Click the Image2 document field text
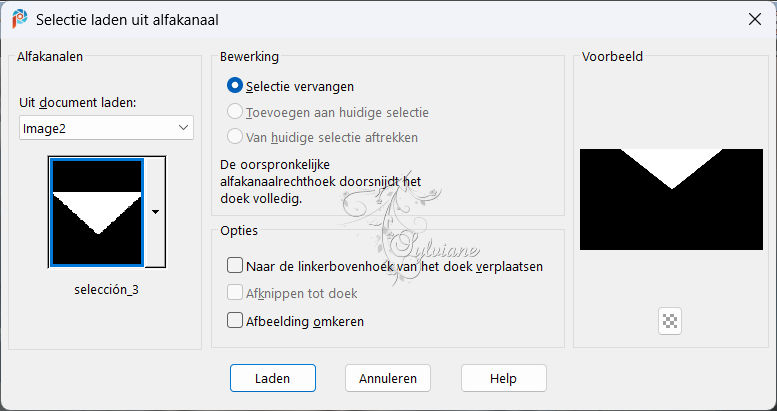The height and width of the screenshot is (411, 777). pyautogui.click(x=45, y=129)
